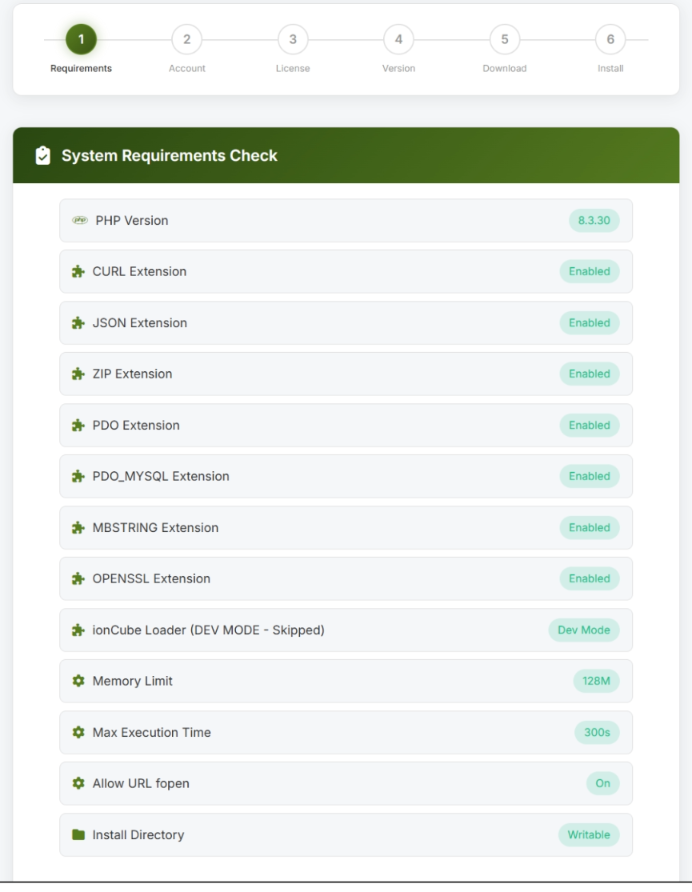
Task: Click the CURL Extension puzzle icon
Action: [x=78, y=271]
